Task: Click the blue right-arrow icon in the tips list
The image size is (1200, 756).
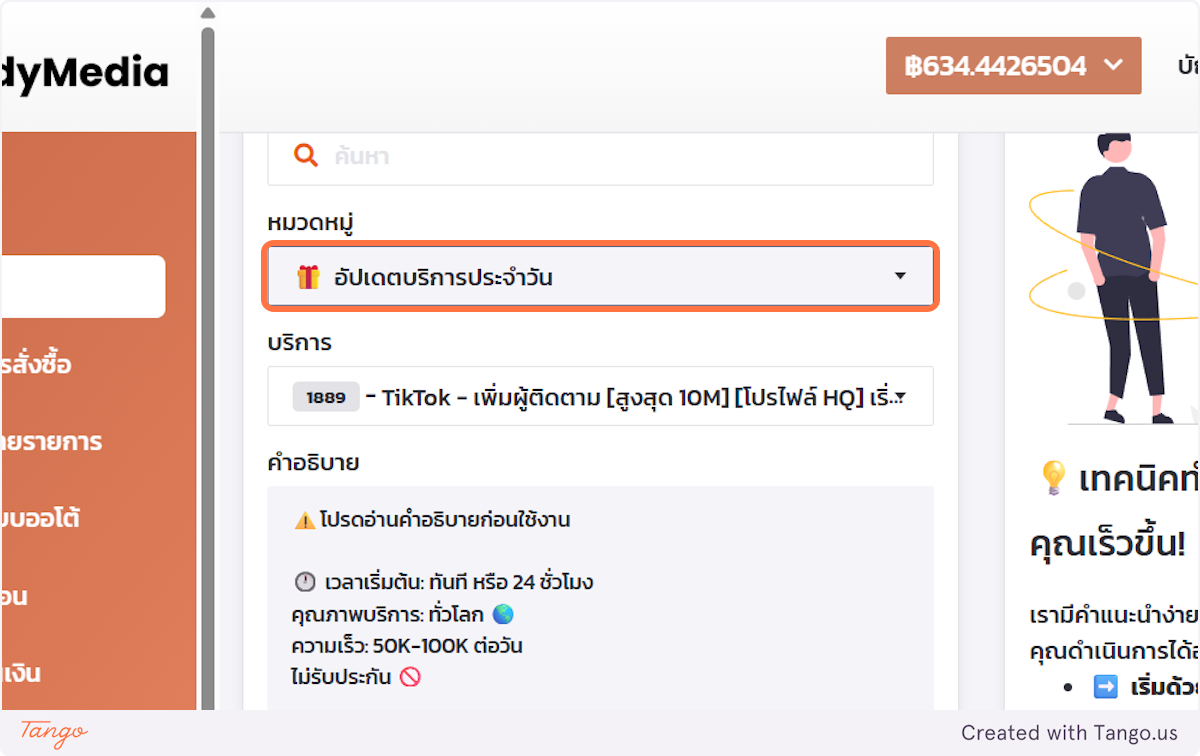Action: tap(1105, 688)
